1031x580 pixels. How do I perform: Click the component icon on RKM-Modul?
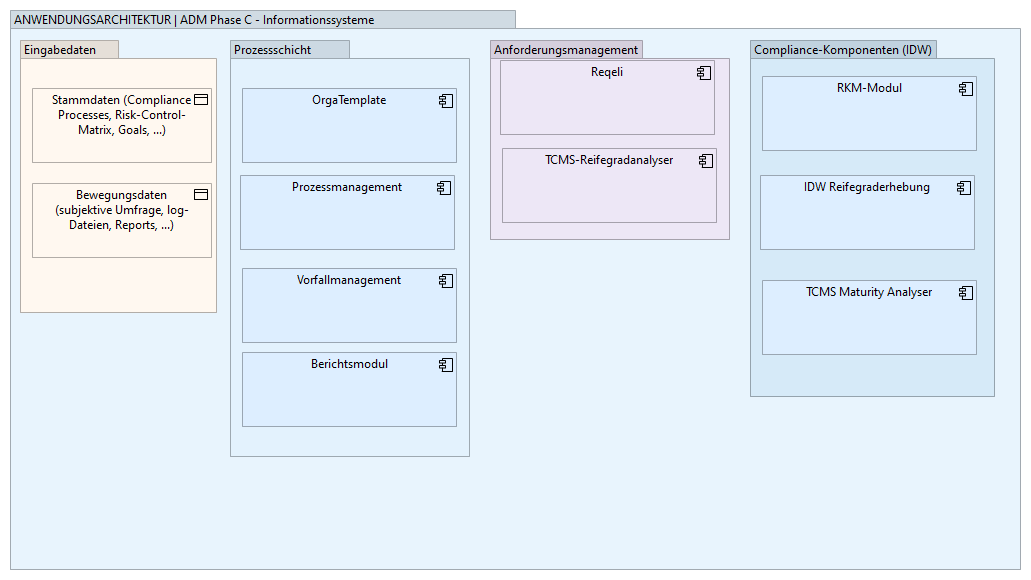point(966,89)
